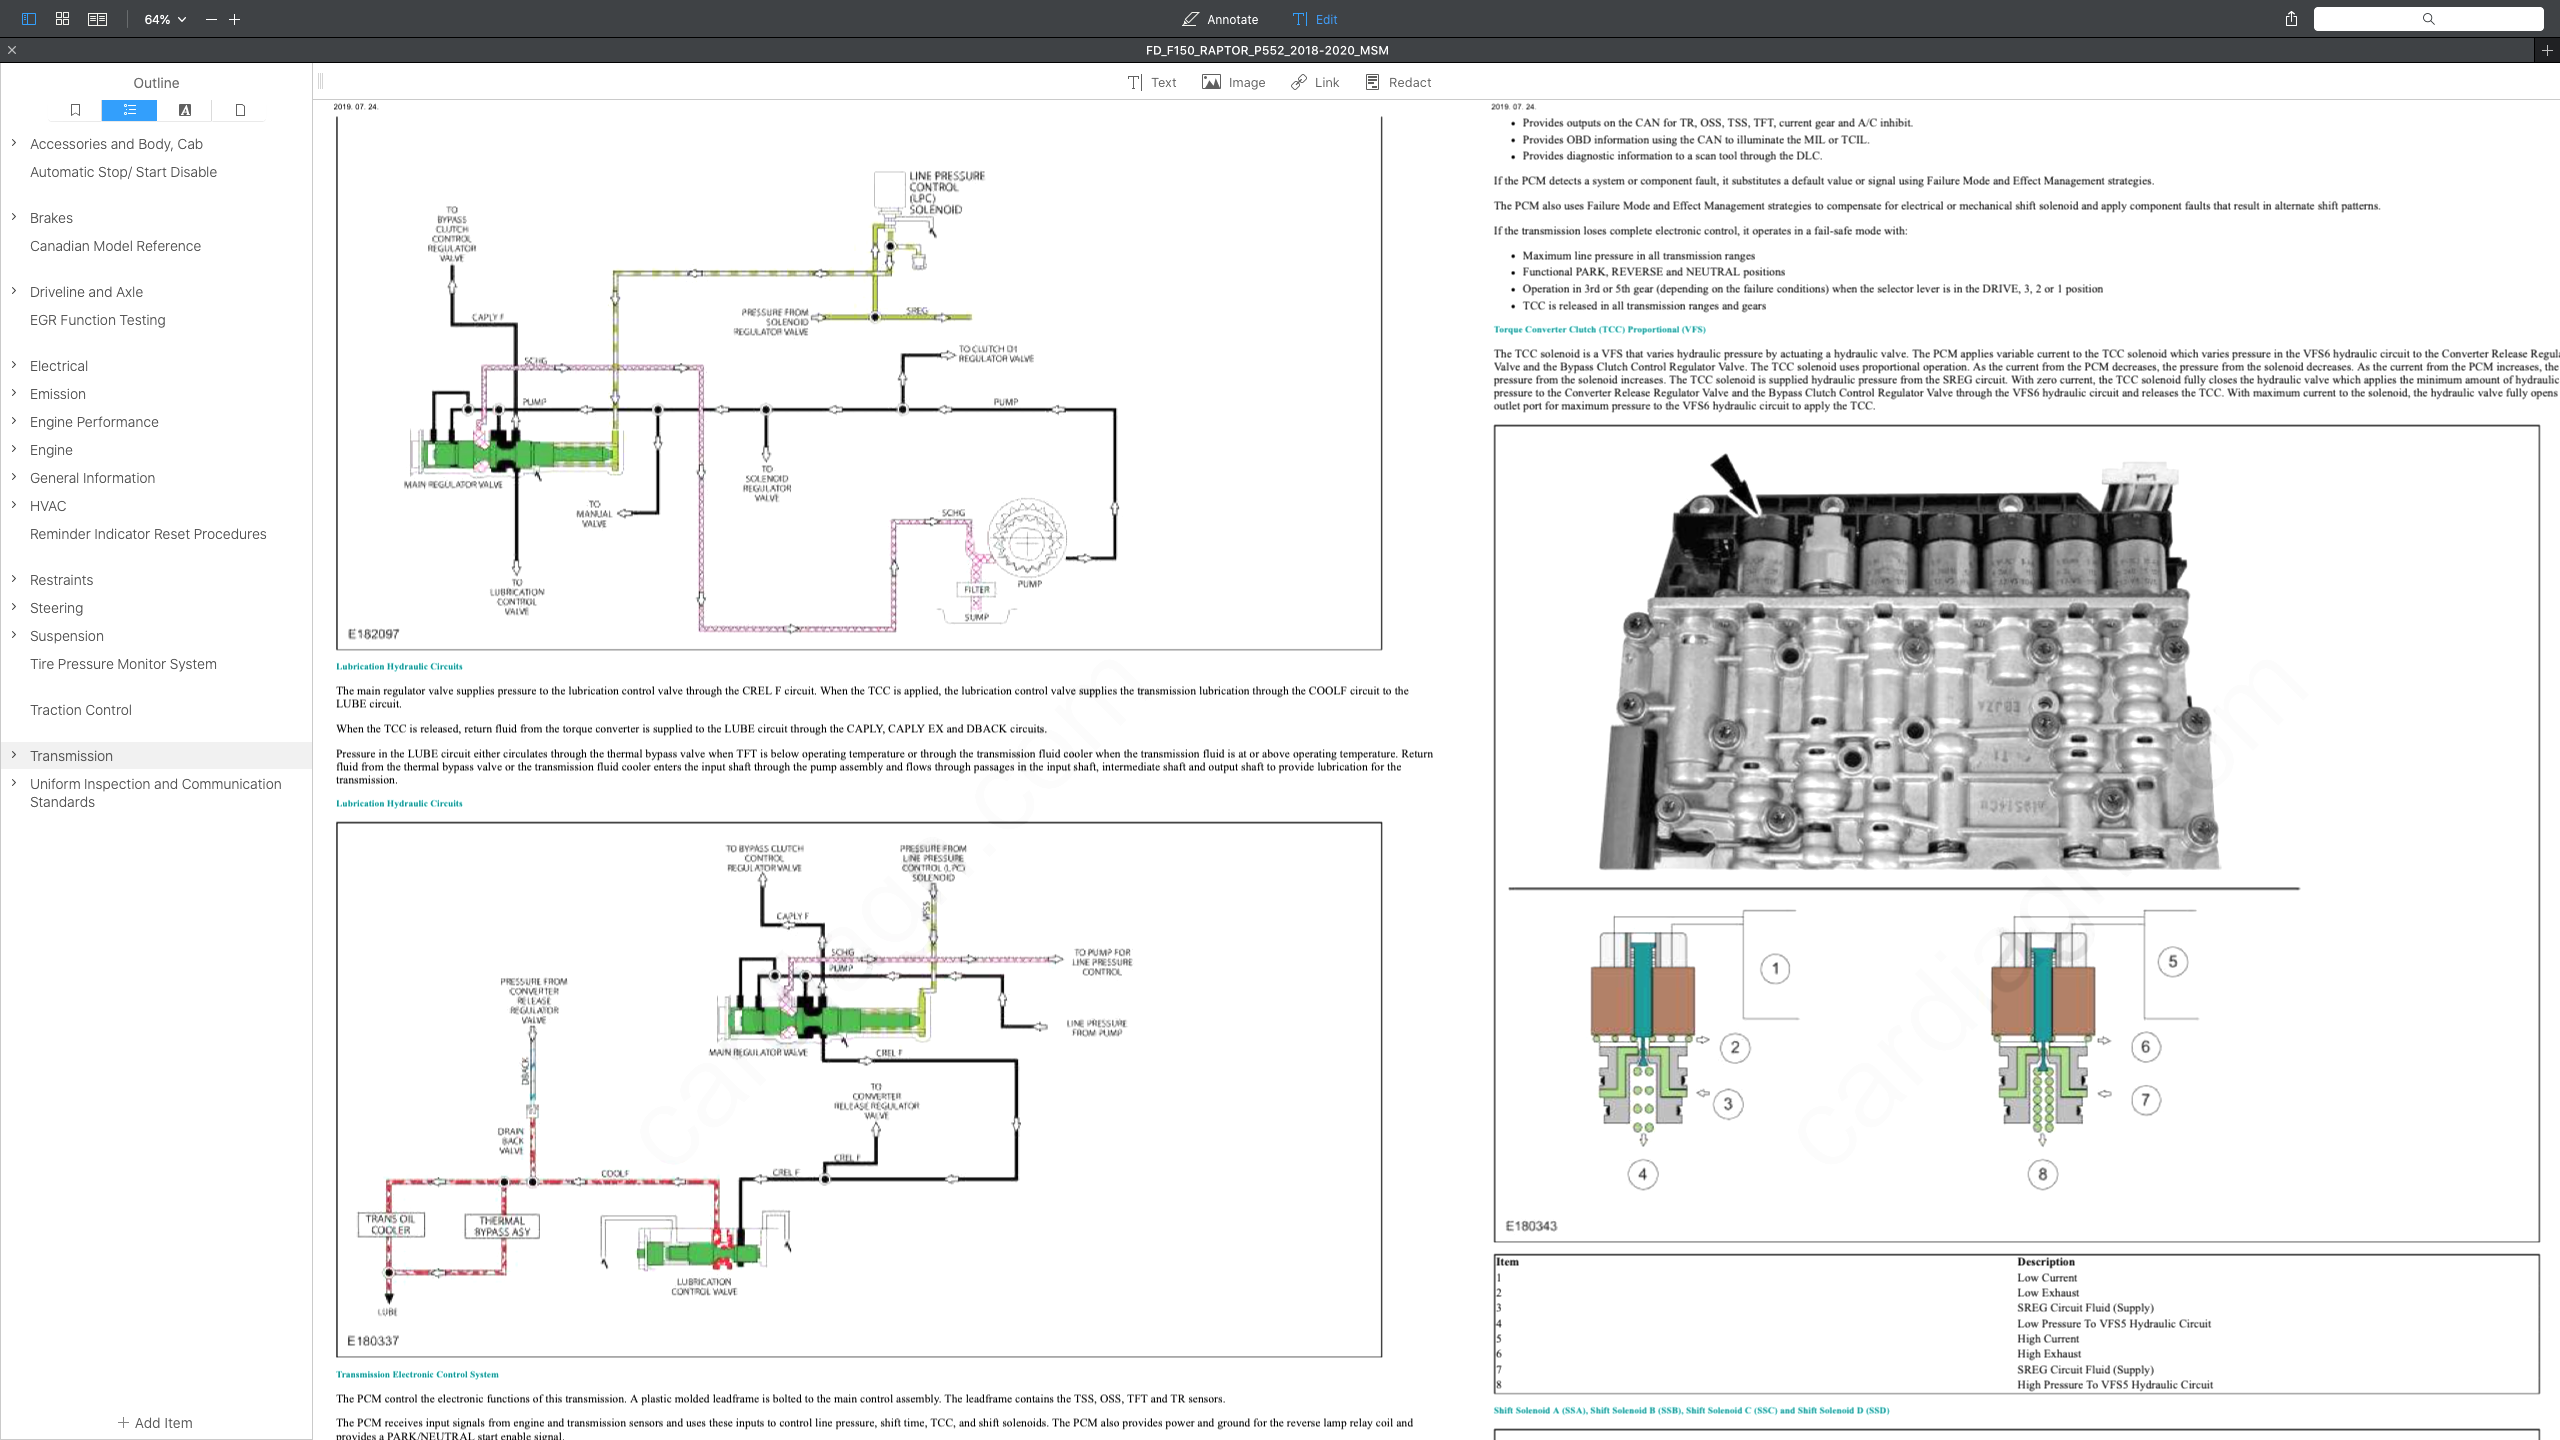The image size is (2560, 1440).
Task: Open Canadian Model Reference entry
Action: click(115, 246)
